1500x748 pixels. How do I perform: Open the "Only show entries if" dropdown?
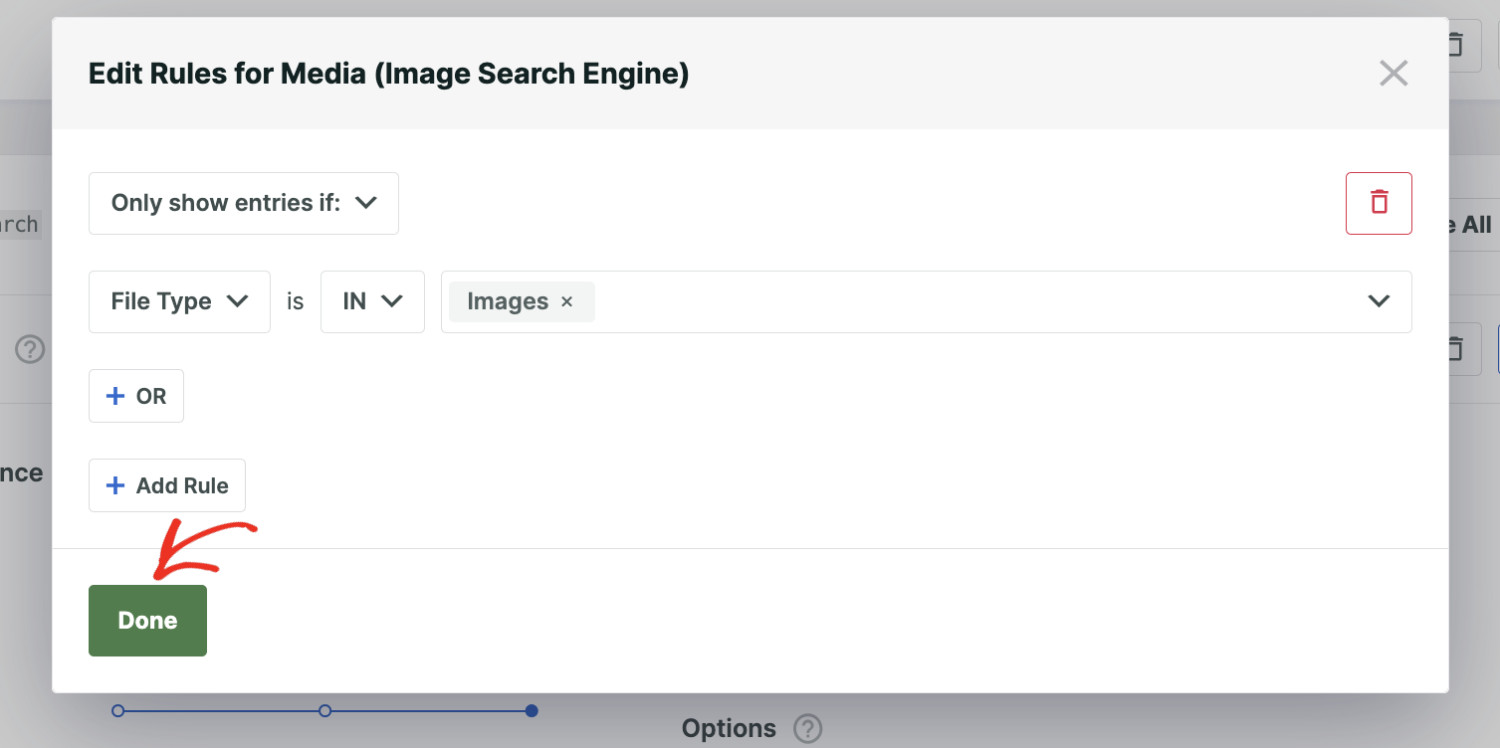243,203
